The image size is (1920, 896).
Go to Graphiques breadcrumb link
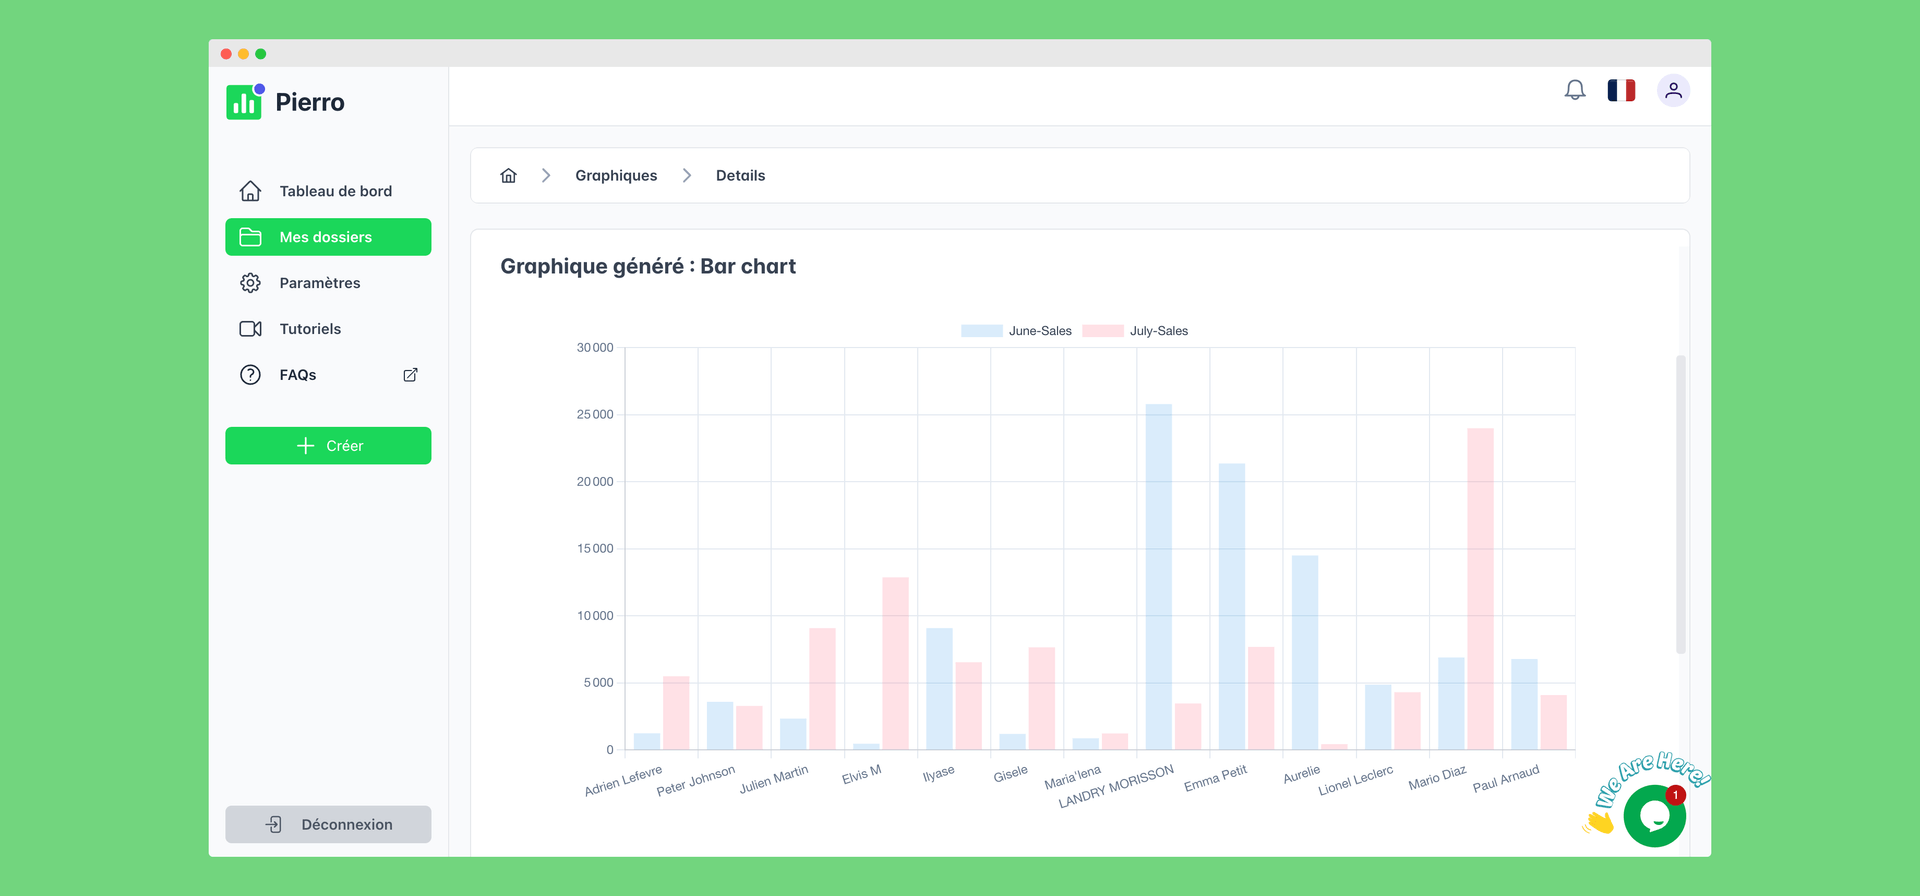tap(616, 176)
